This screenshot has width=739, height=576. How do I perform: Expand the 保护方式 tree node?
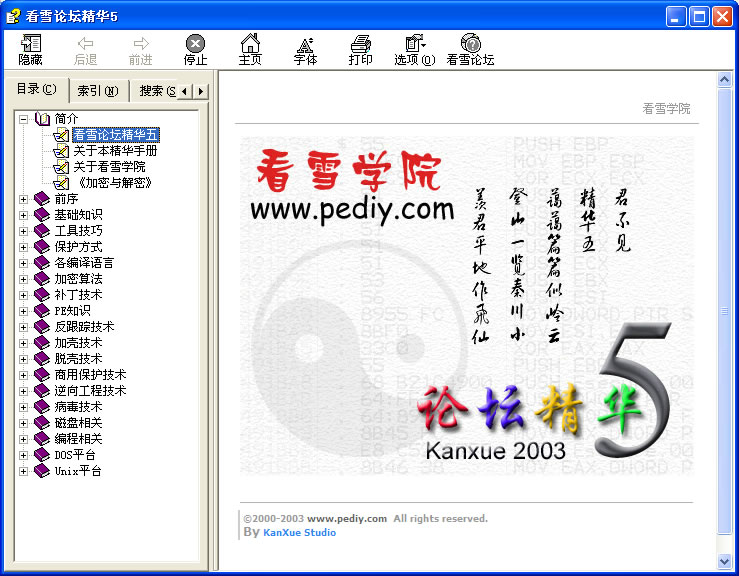(23, 247)
